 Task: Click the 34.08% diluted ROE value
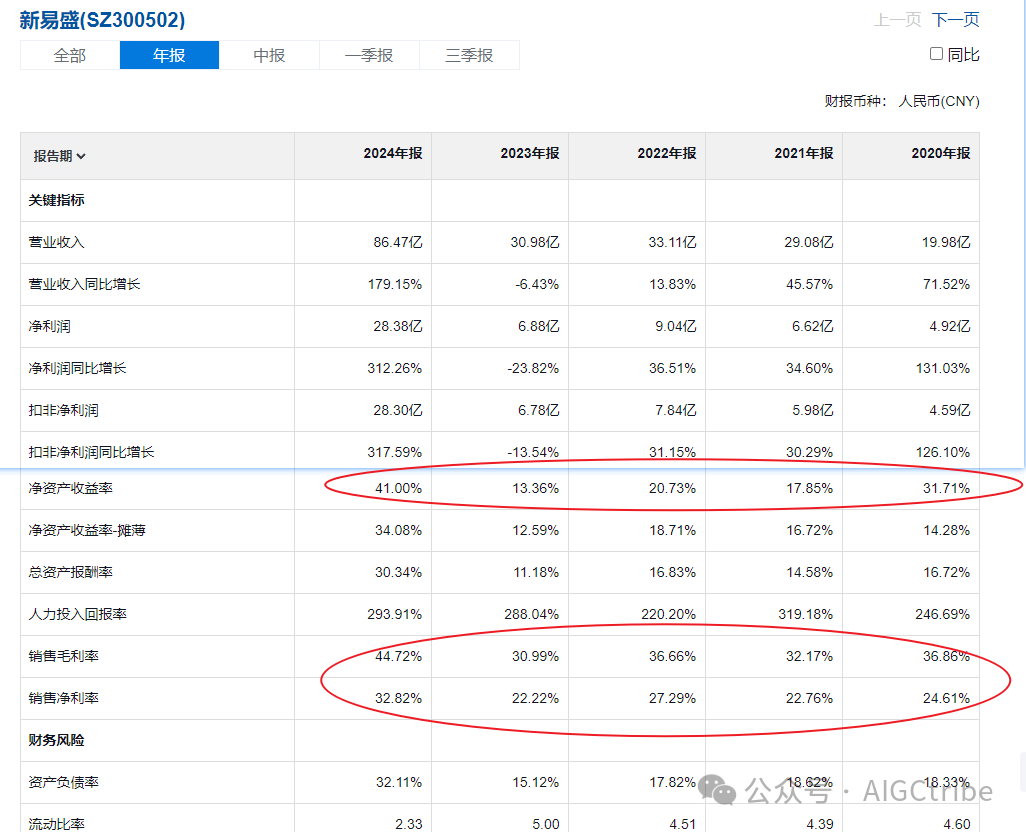tap(398, 530)
